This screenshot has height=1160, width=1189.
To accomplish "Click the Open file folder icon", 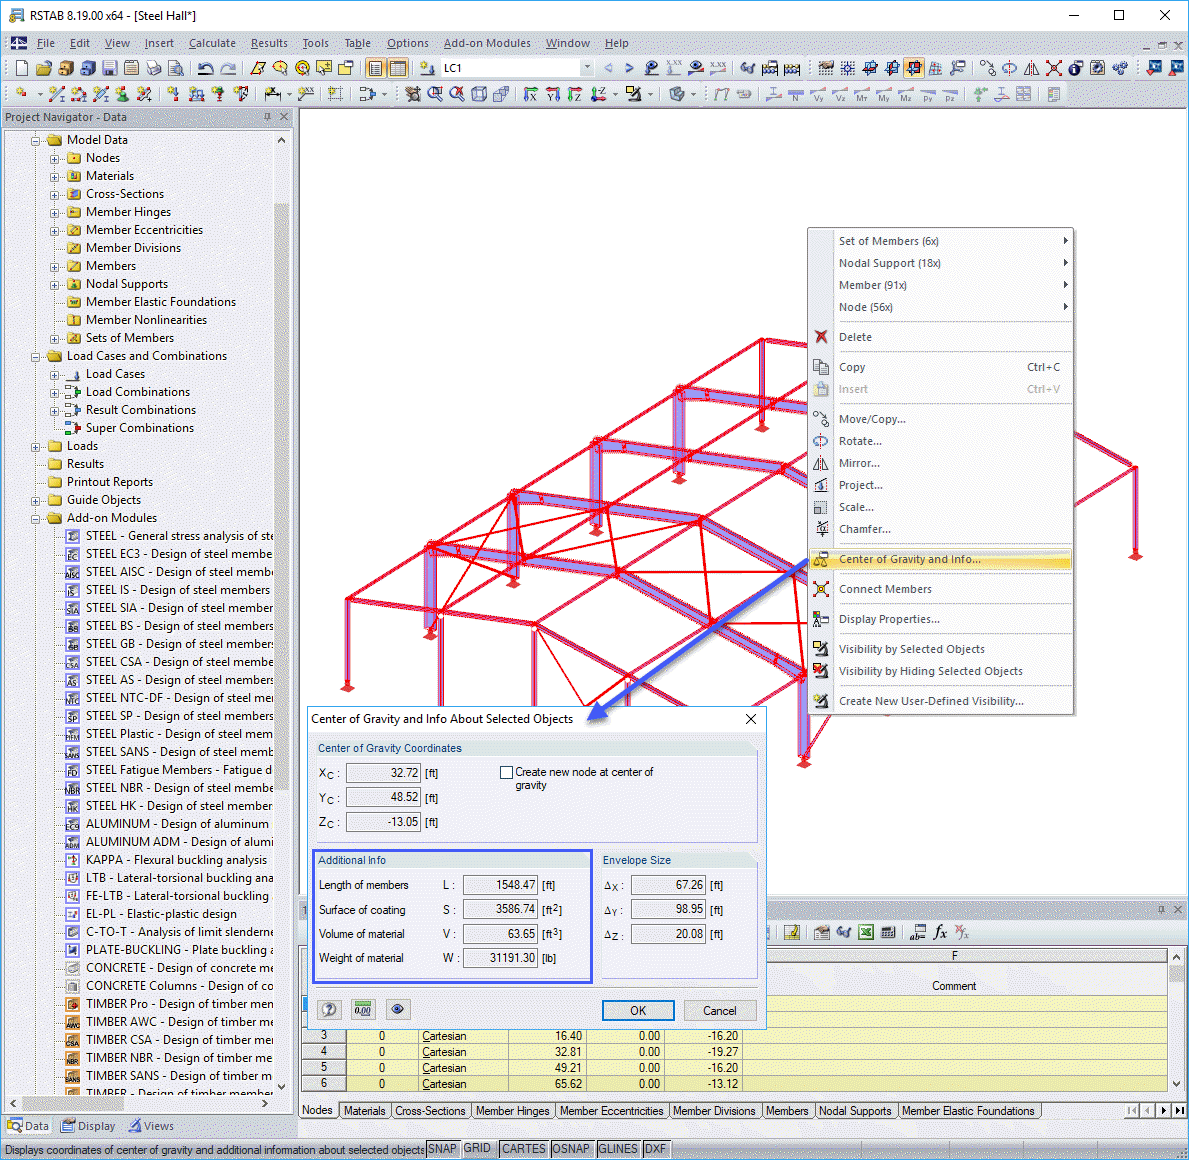I will coord(43,68).
